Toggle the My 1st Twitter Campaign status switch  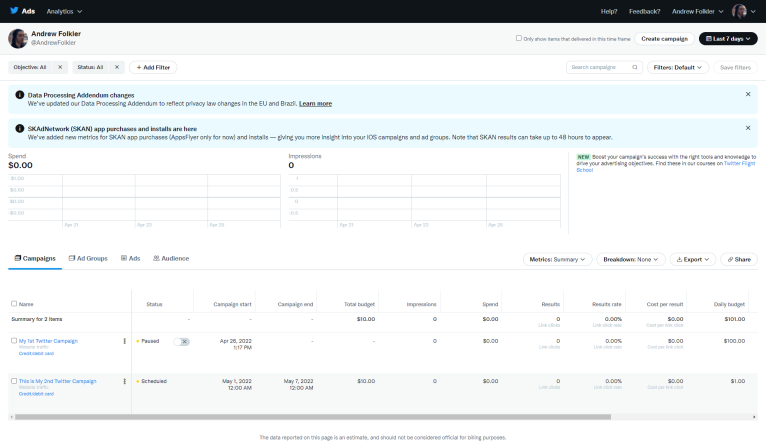point(181,341)
